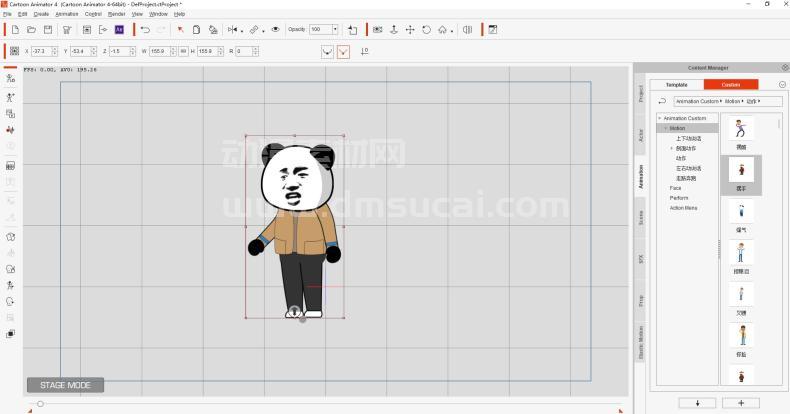This screenshot has height=414, width=790.
Task: Create a new project with the blank-page icon
Action: 15,30
